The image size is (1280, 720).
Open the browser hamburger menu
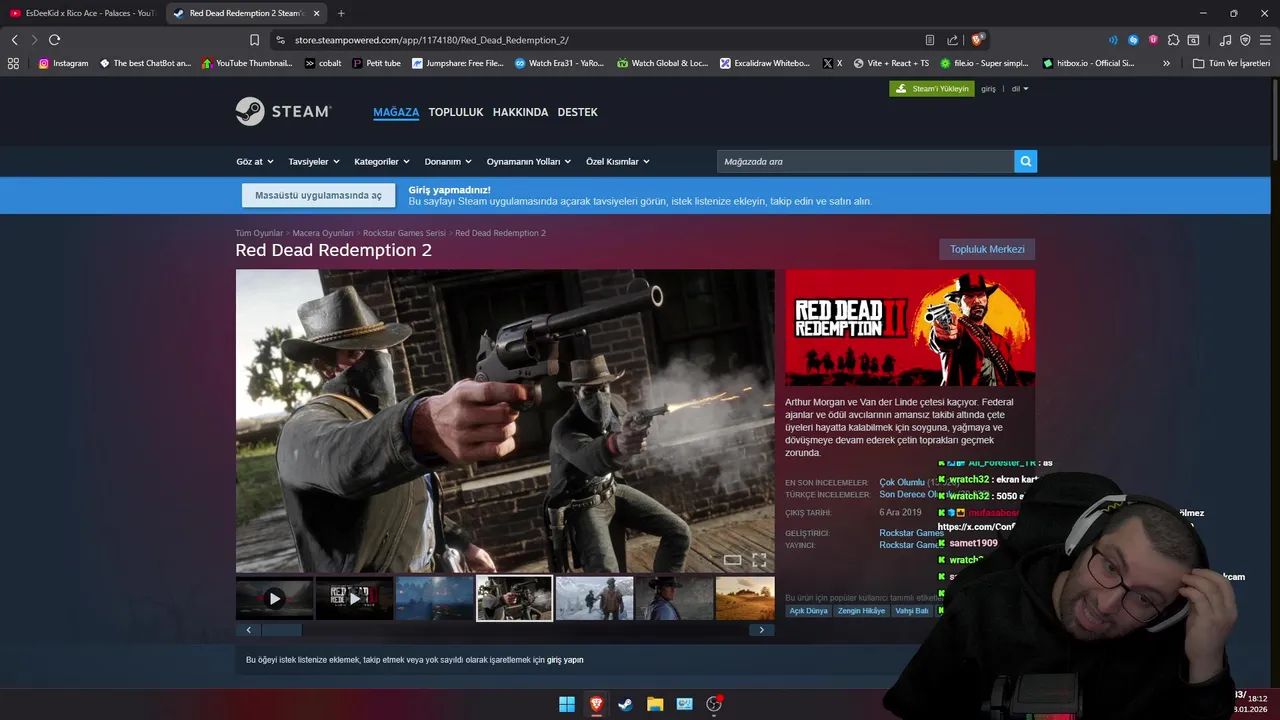tap(1265, 40)
